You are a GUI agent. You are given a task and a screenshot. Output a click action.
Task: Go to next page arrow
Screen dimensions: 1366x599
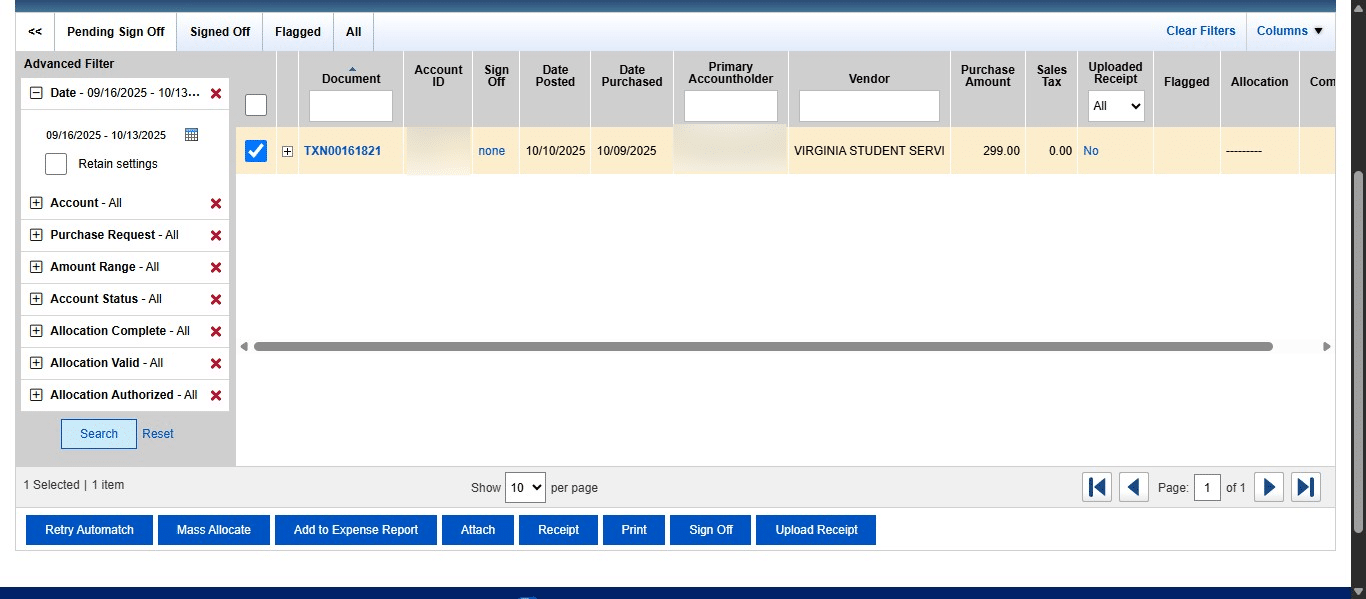pos(1268,487)
